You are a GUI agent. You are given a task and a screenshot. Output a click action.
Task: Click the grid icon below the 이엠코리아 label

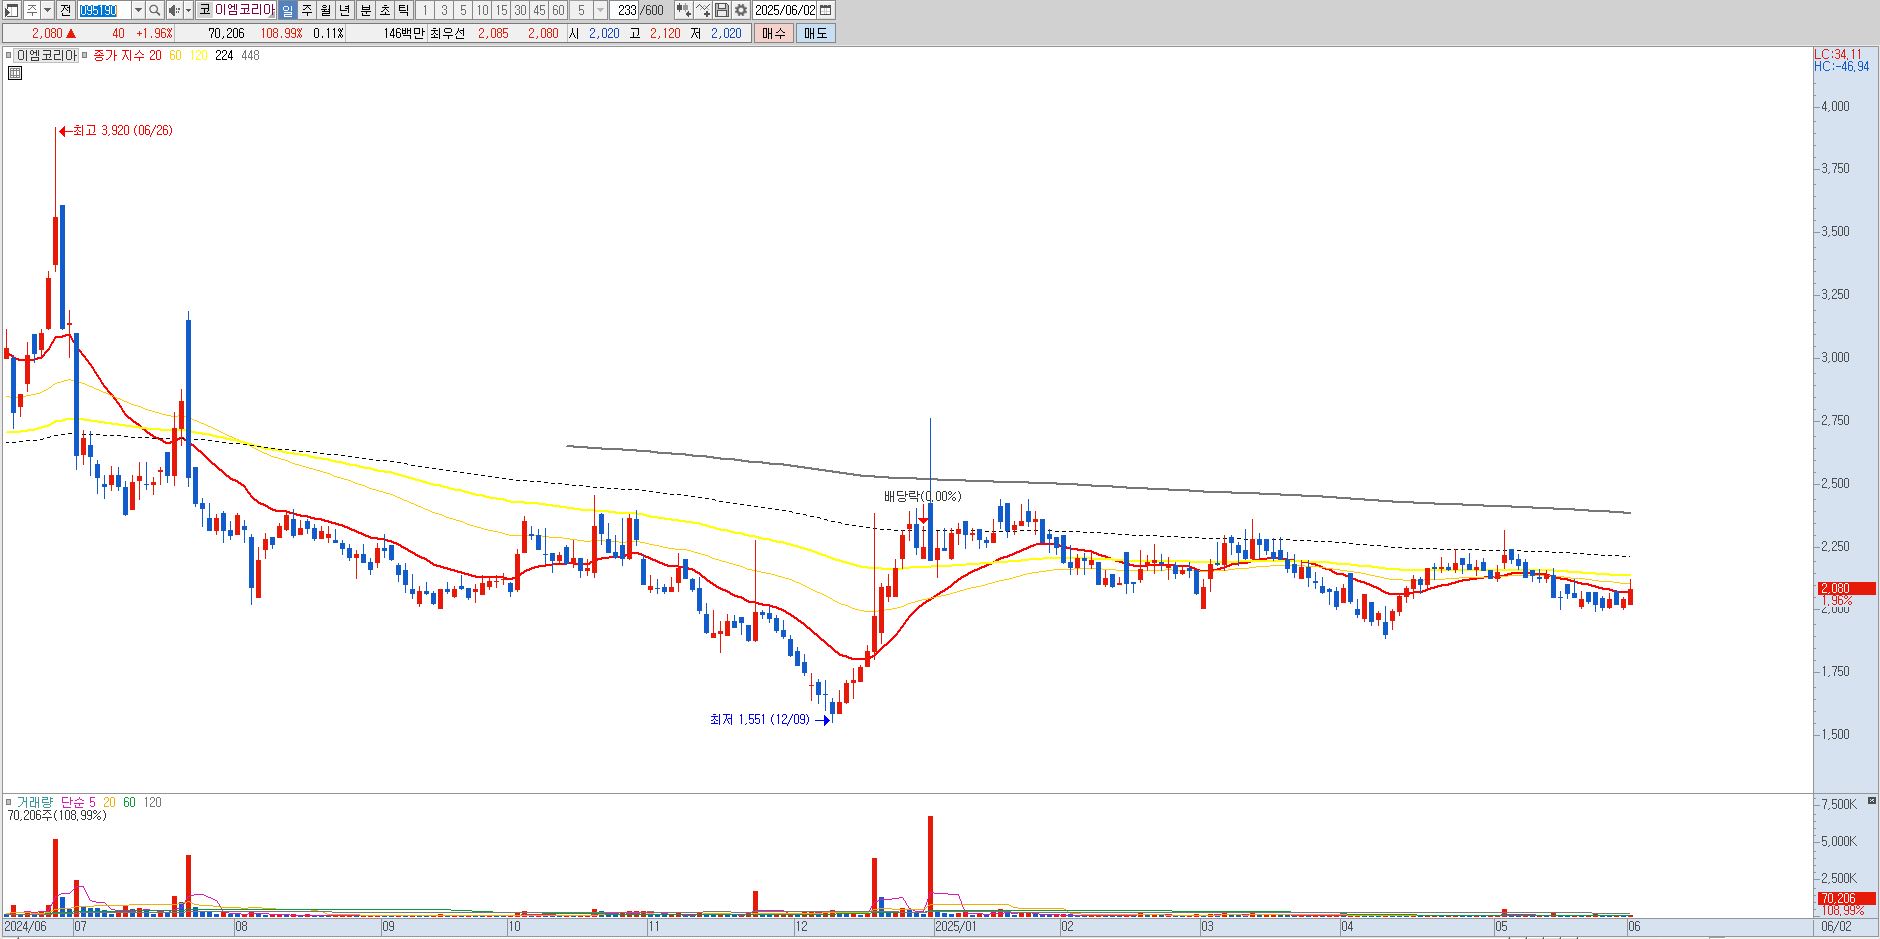pyautogui.click(x=15, y=73)
